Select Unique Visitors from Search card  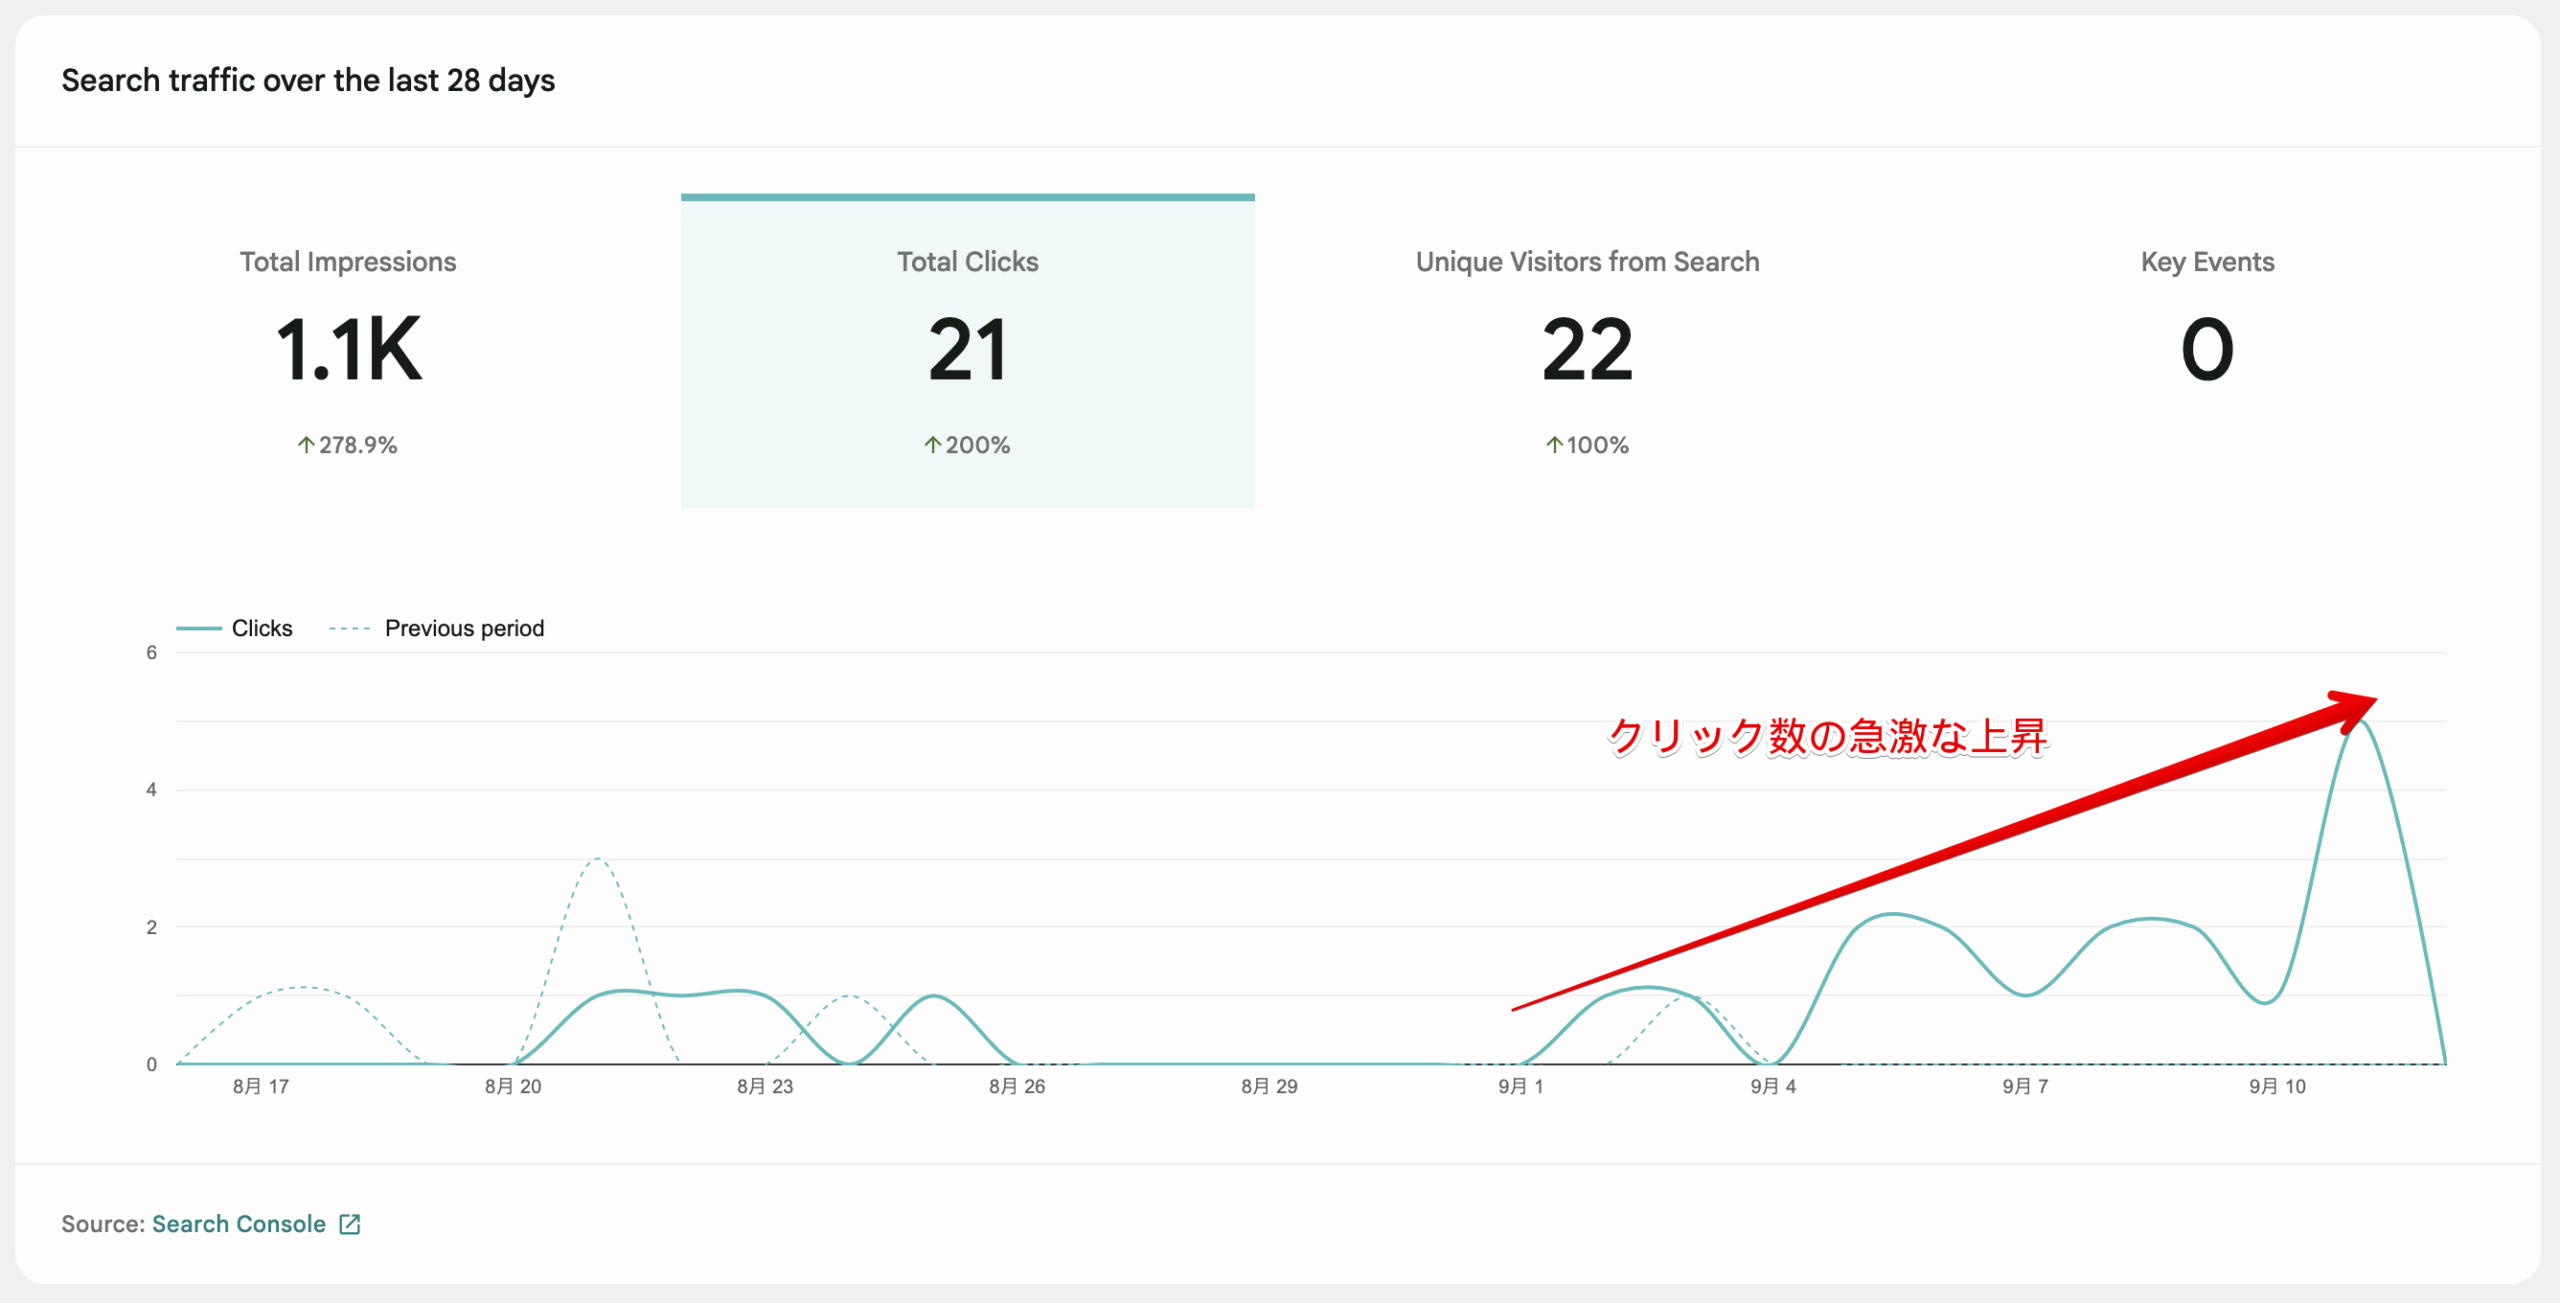1587,350
